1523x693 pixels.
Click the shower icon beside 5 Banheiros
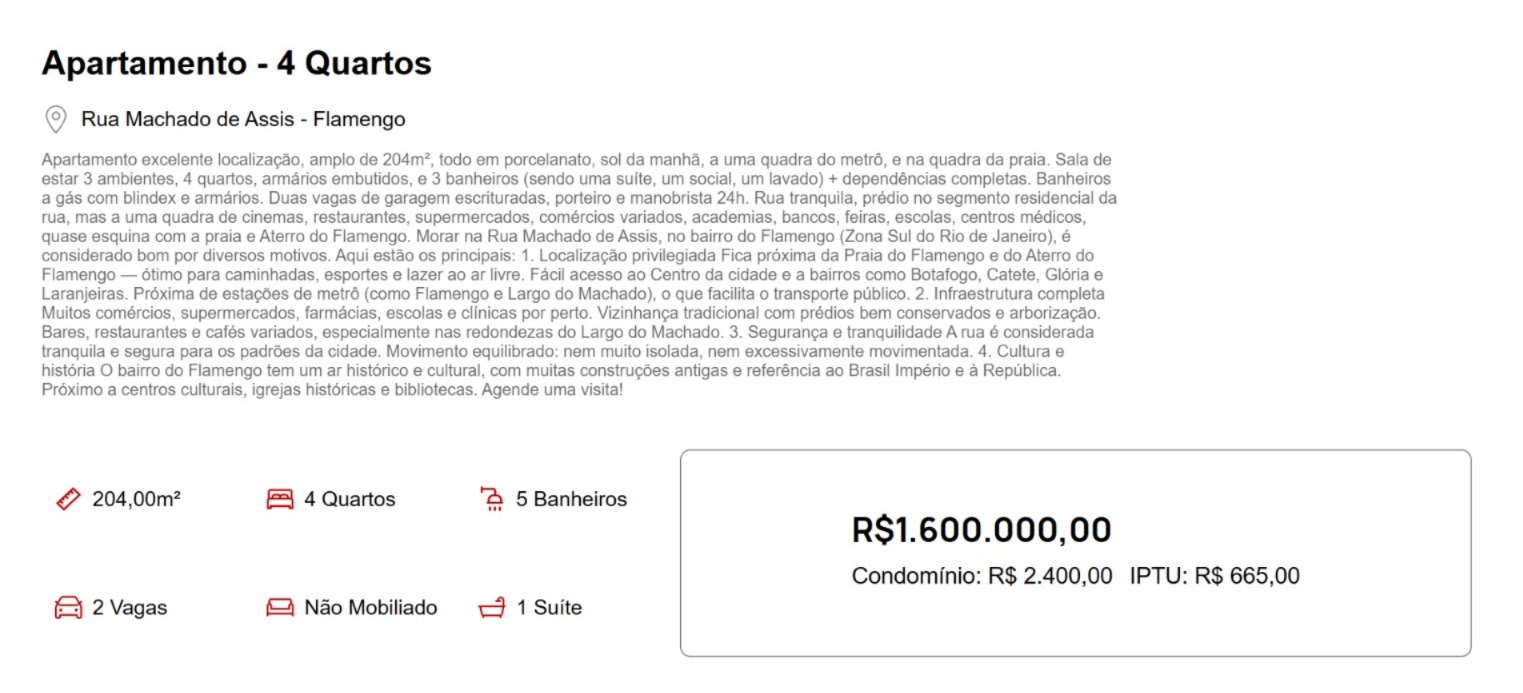click(x=492, y=498)
